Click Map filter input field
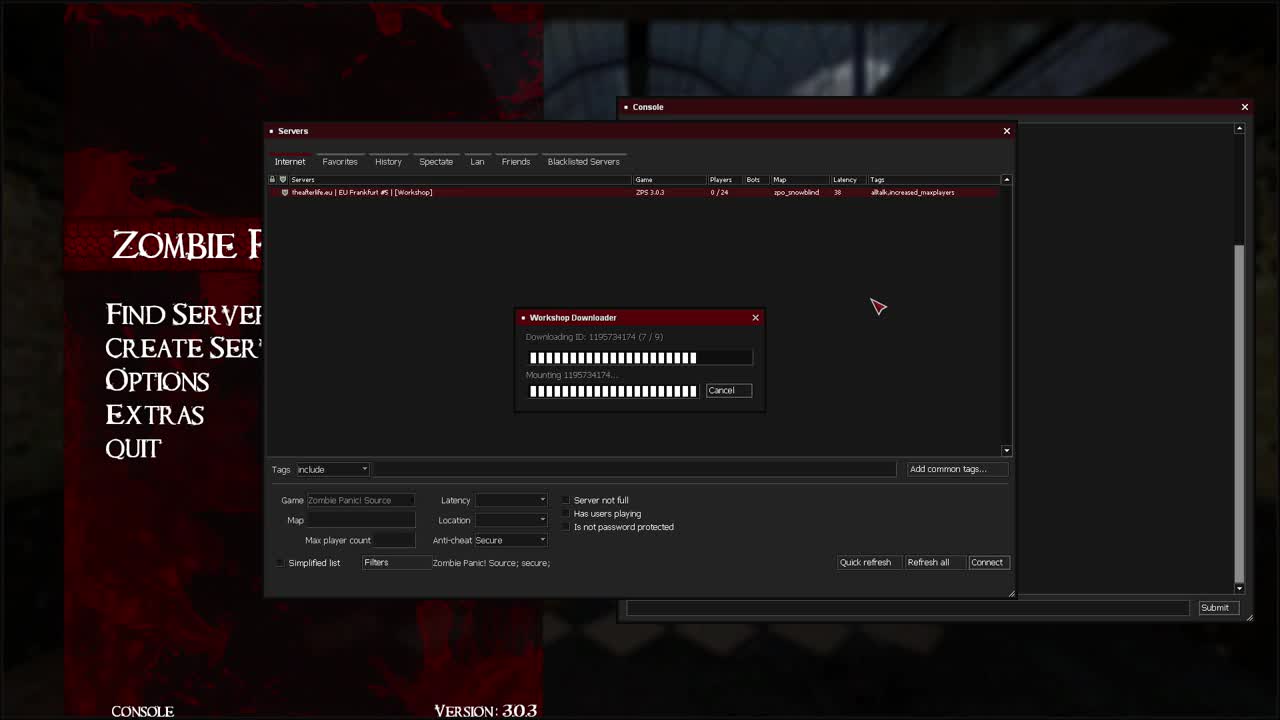The height and width of the screenshot is (720, 1280). (x=361, y=520)
